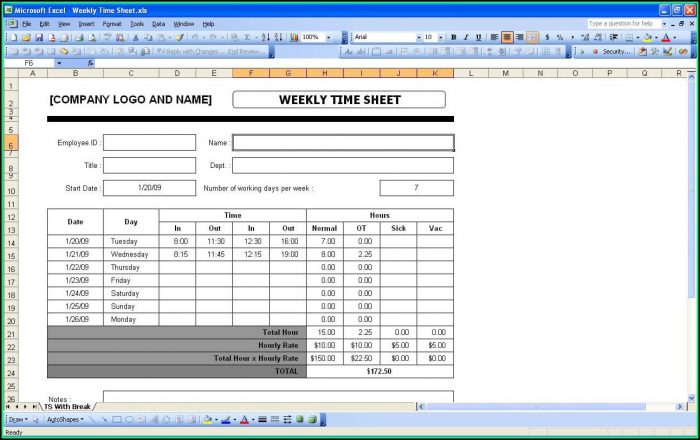Toggle Underline formatting
Viewport: 700px width, 440px height.
pyautogui.click(x=479, y=37)
